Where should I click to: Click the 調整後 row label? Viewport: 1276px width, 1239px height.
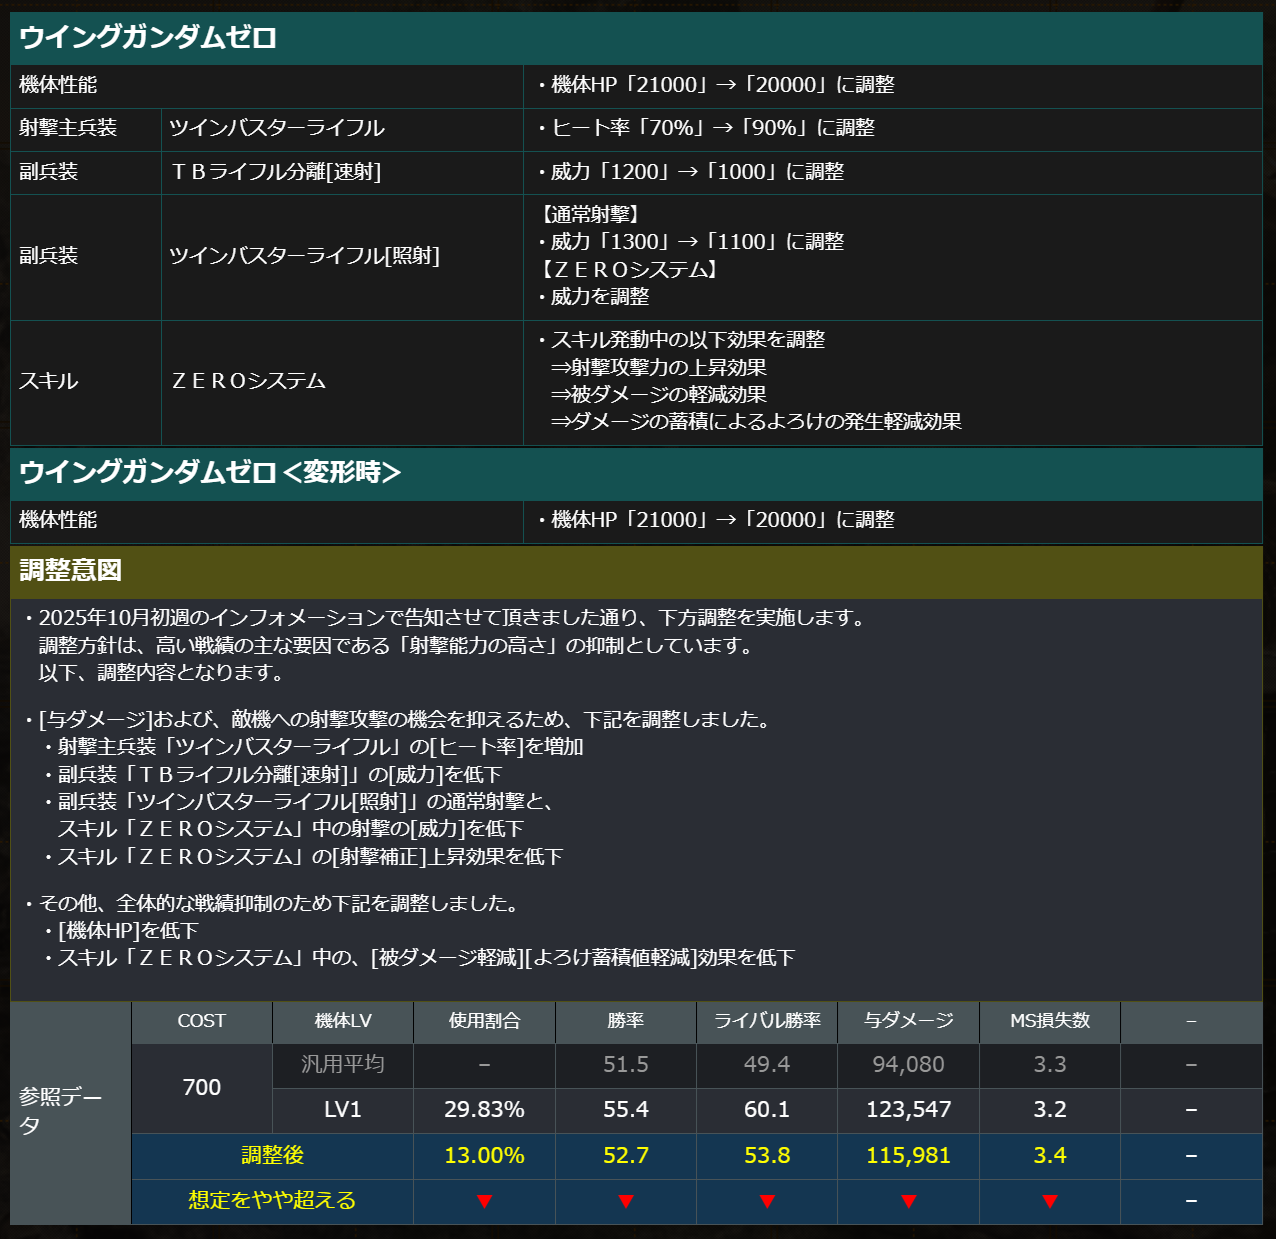[x=273, y=1155]
